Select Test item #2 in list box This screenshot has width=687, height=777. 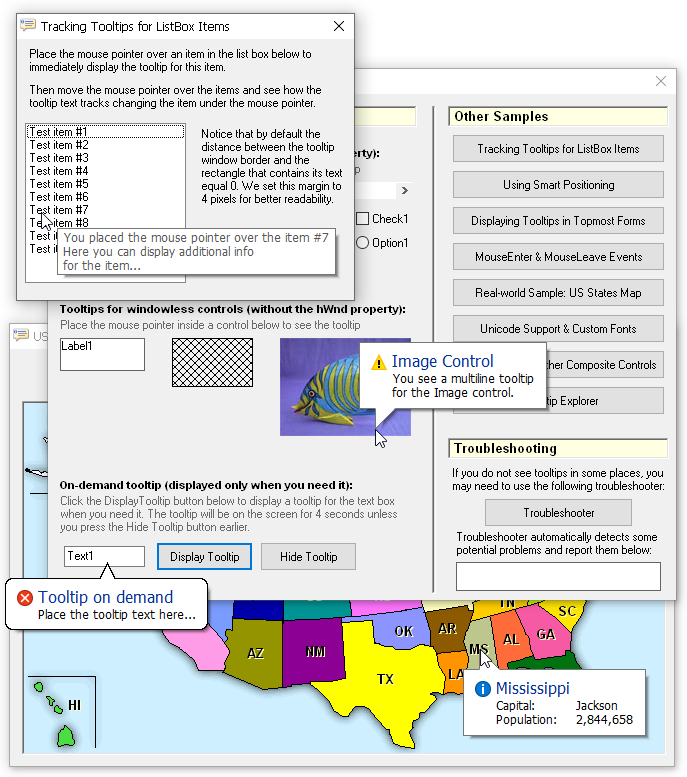[105, 145]
